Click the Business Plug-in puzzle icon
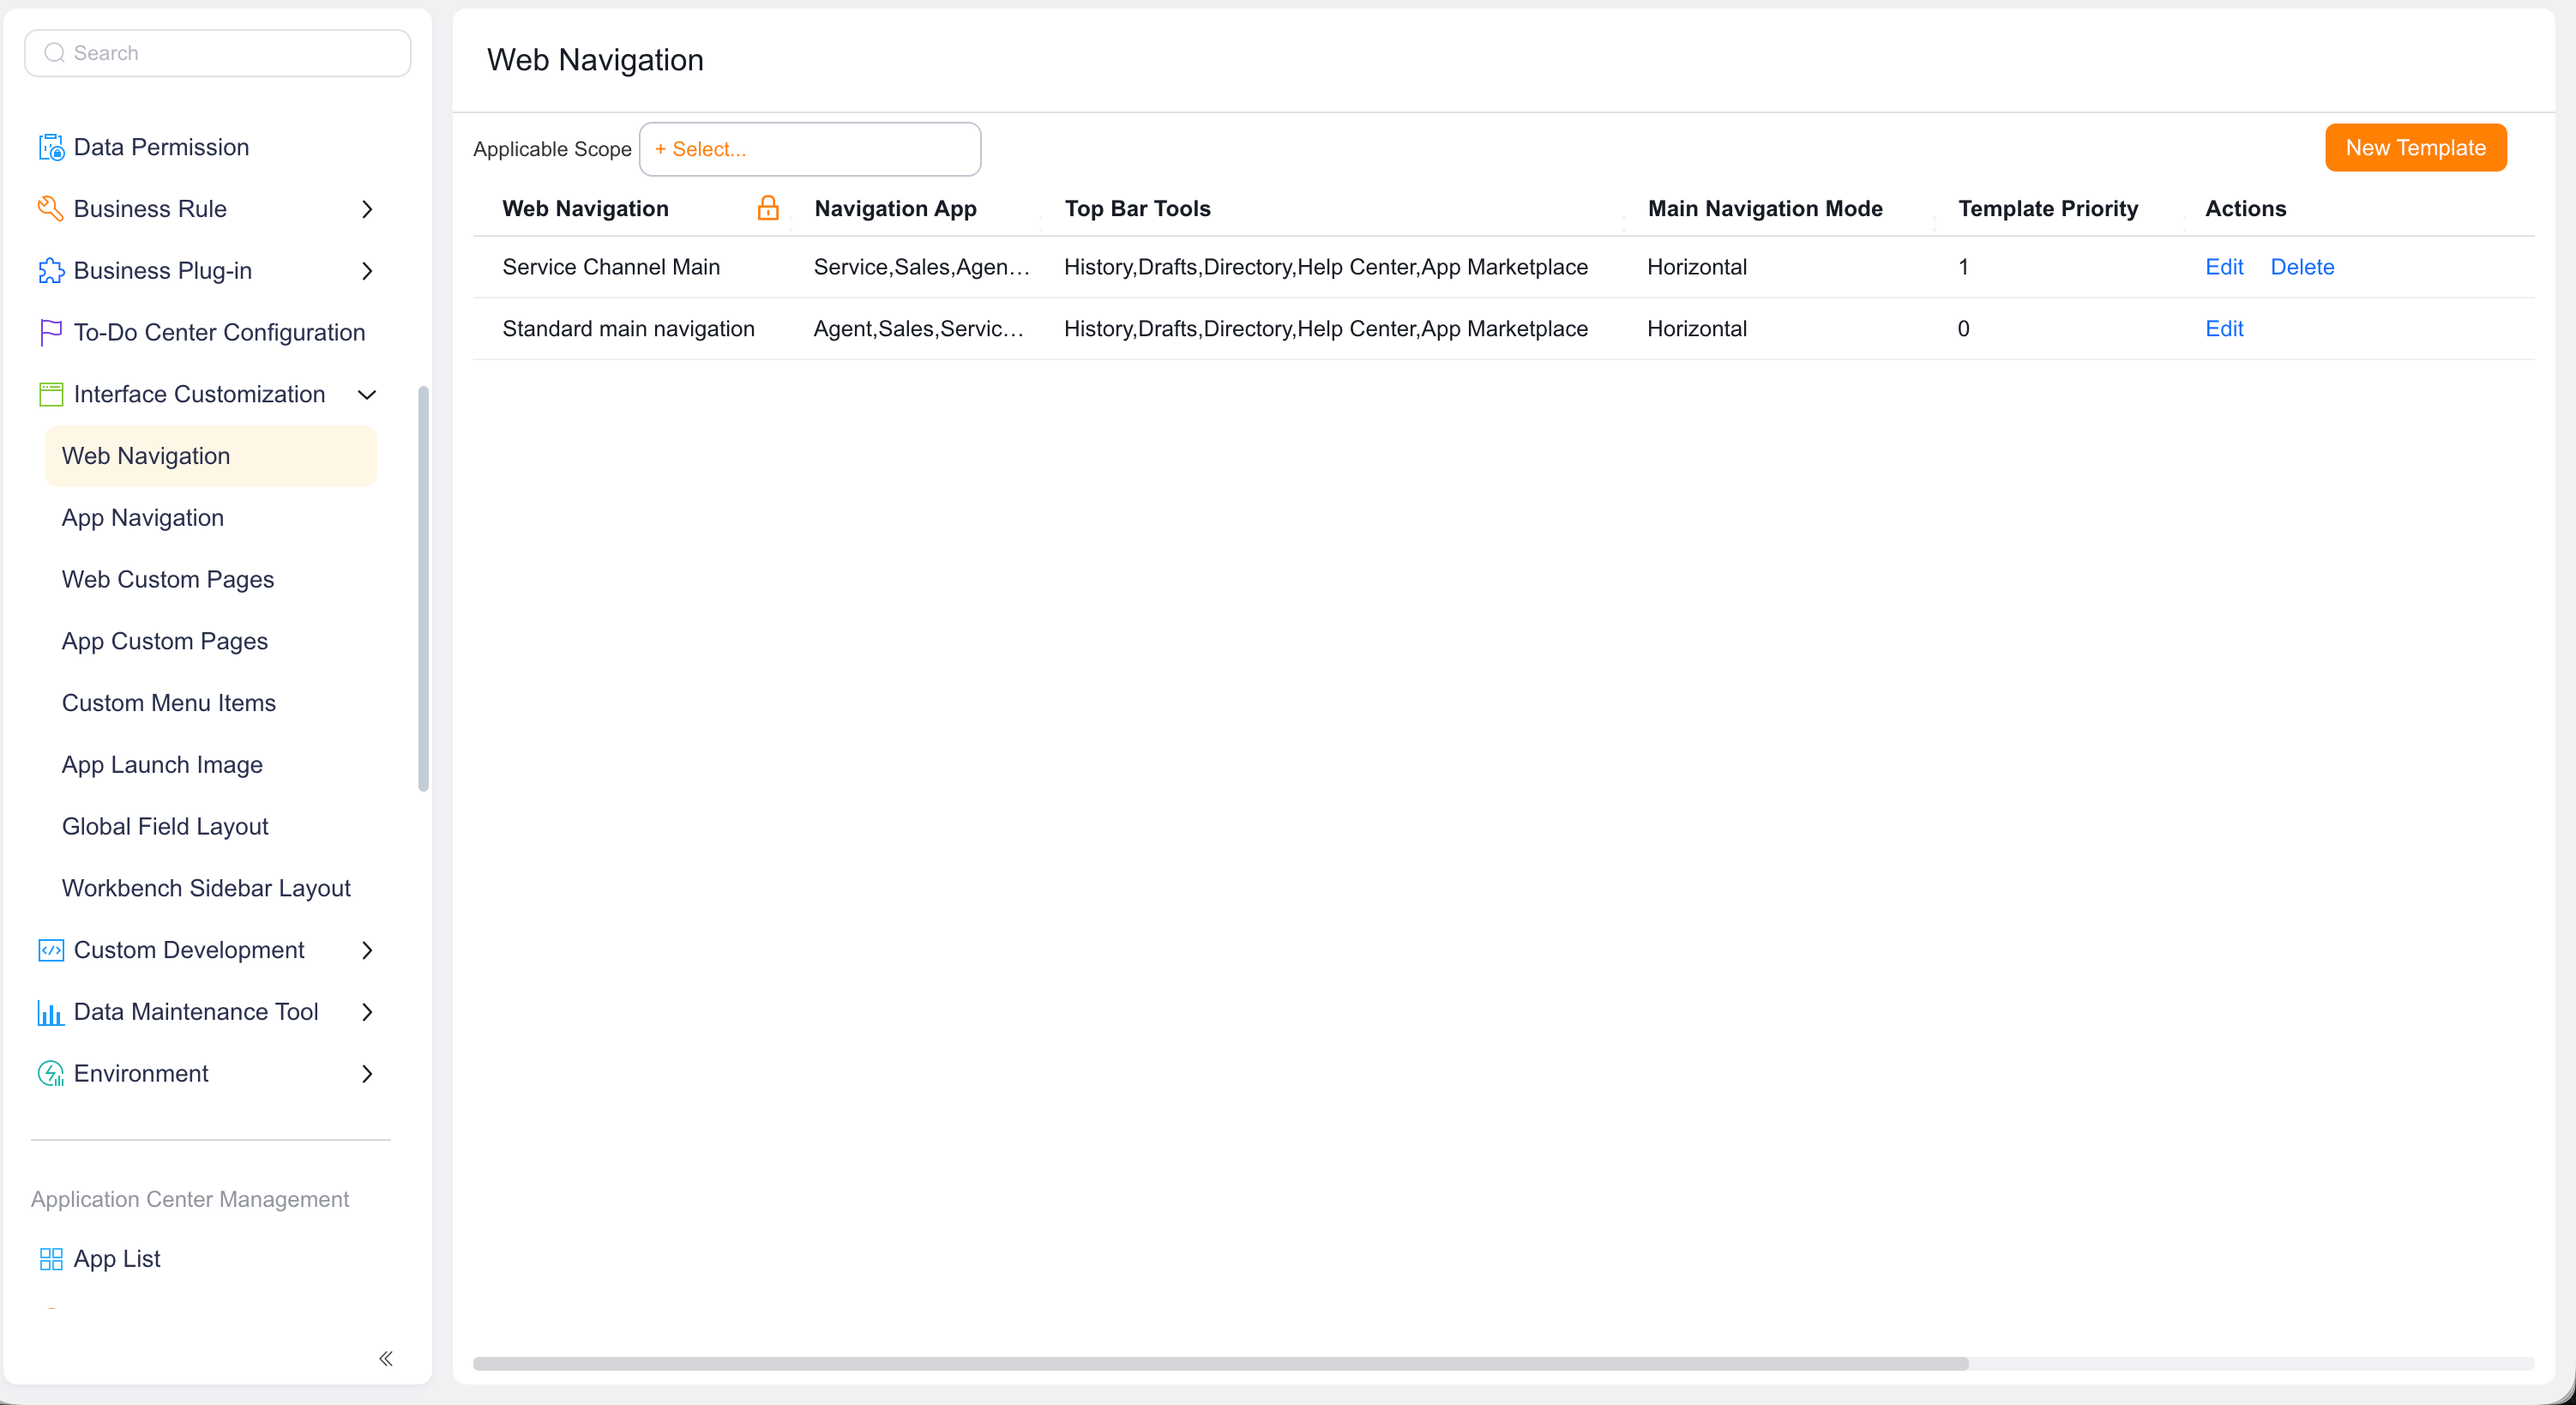Screen dimensions: 2576x1405 tap(51, 270)
